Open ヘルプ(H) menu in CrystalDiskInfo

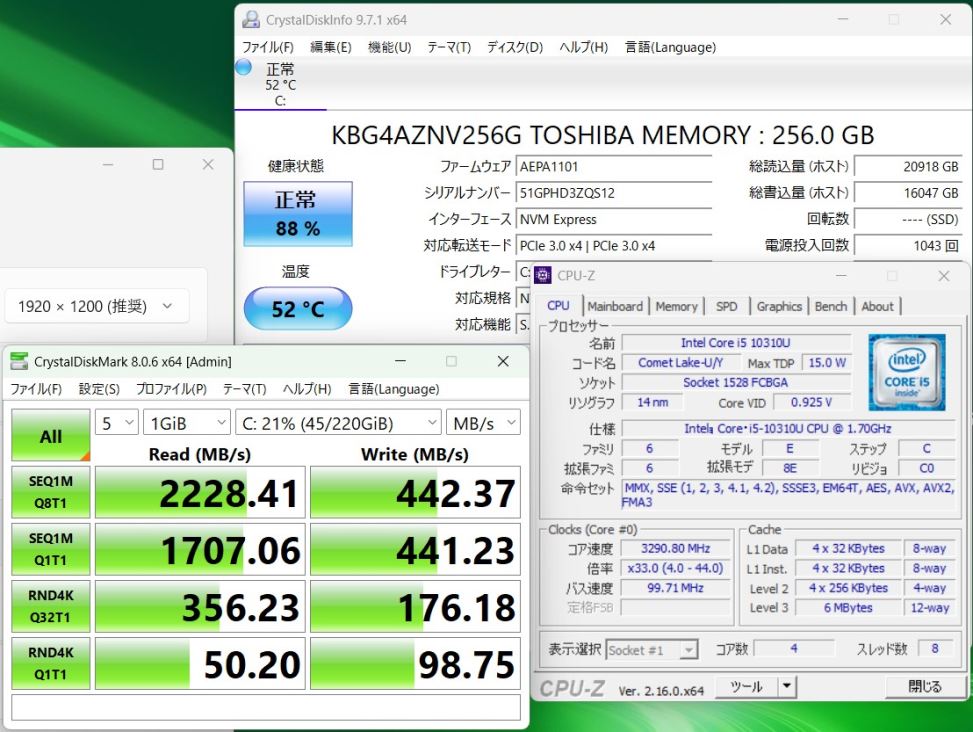[x=583, y=47]
